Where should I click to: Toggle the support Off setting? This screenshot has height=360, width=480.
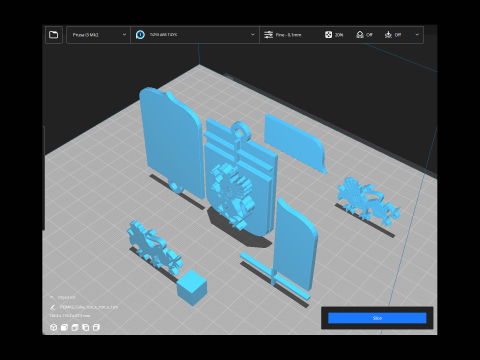click(364, 35)
